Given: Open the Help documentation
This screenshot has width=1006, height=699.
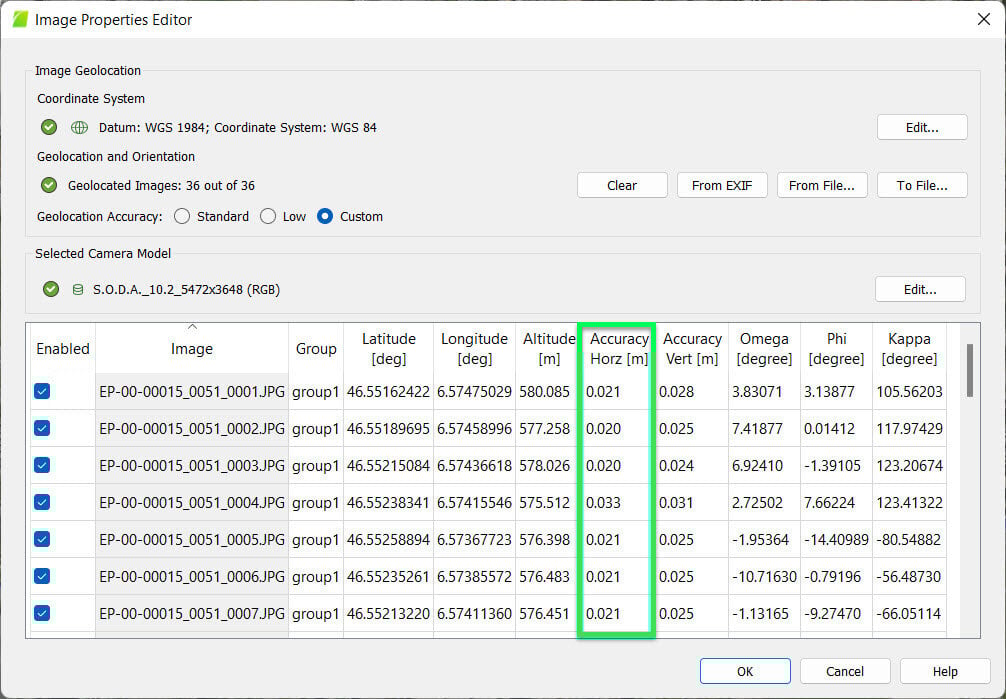Looking at the screenshot, I should coord(943,671).
